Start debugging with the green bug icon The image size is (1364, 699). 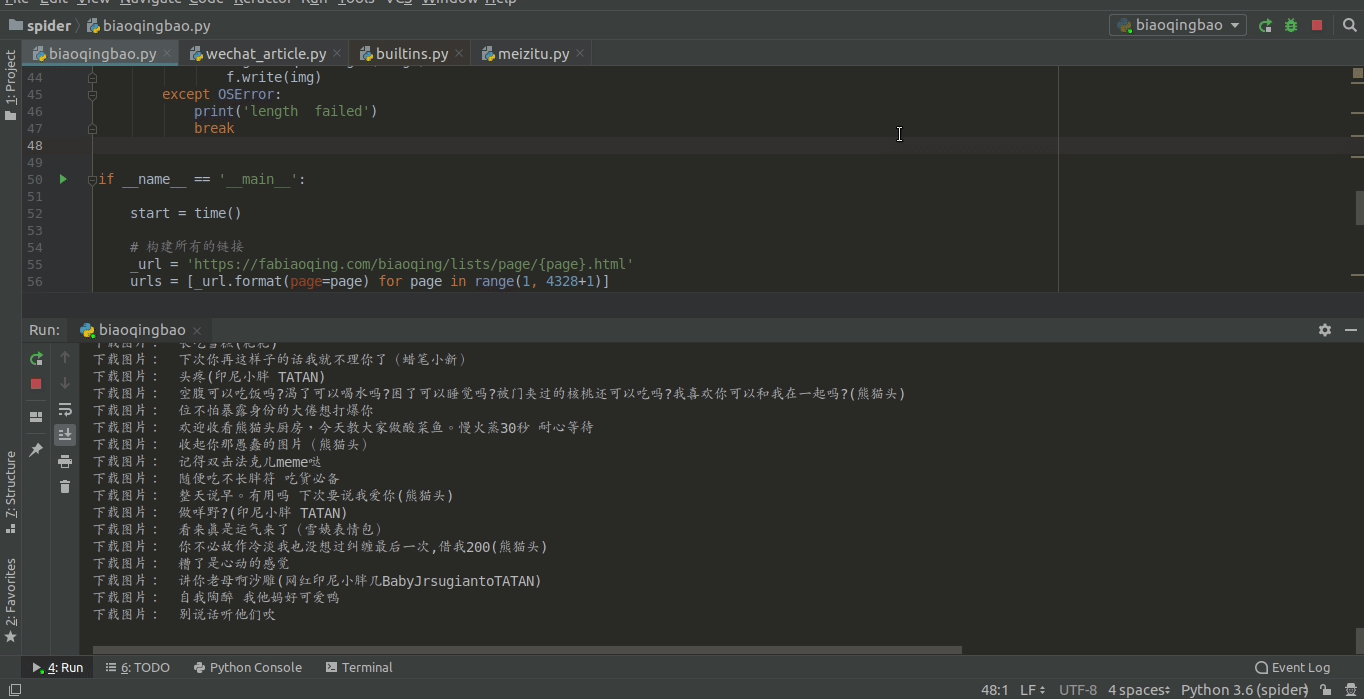(1291, 25)
